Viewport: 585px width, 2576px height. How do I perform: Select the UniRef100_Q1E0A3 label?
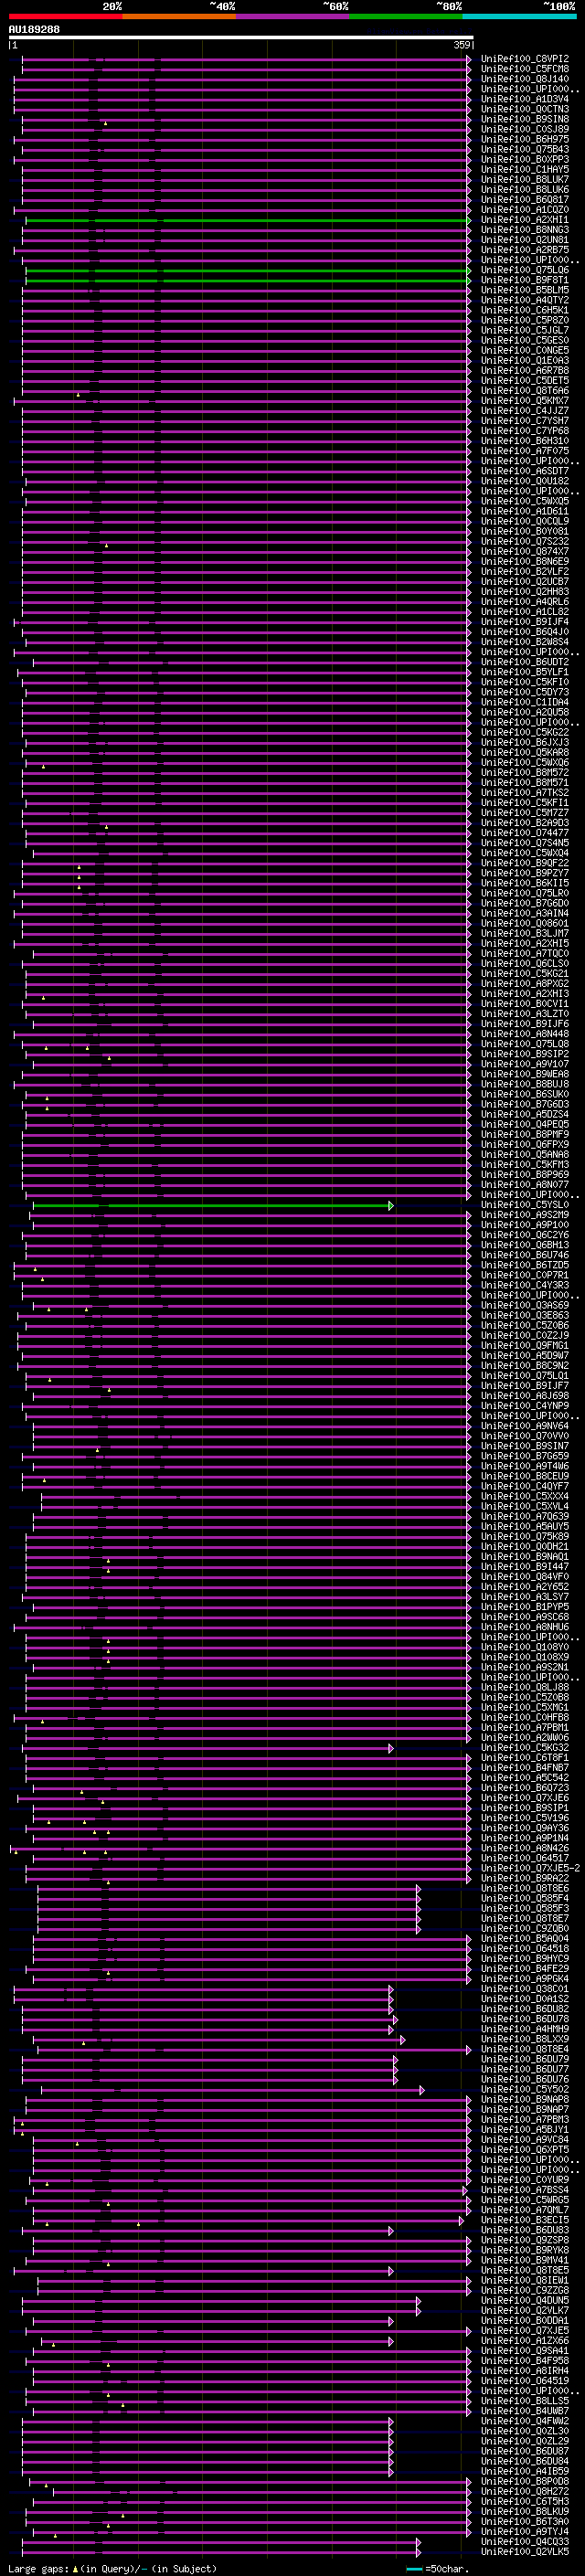525,360
